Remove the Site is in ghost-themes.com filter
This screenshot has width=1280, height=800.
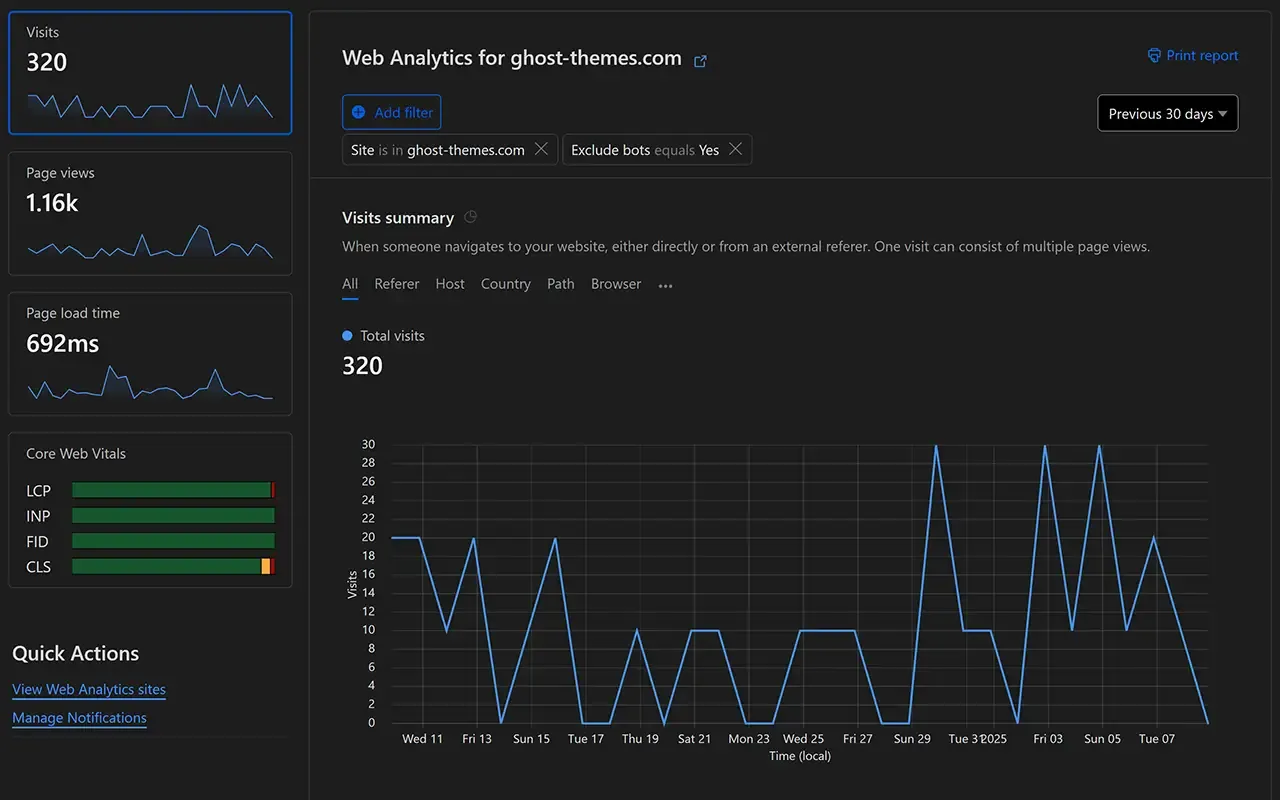[x=541, y=149]
